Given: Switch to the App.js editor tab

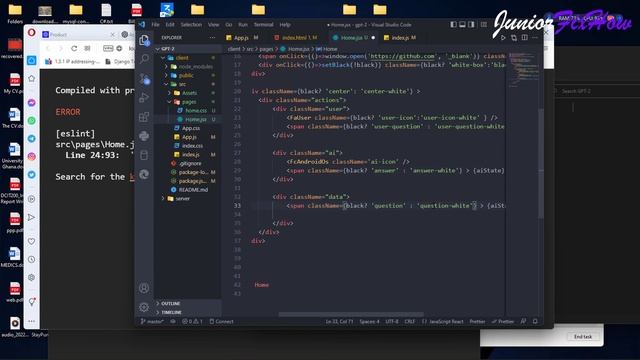Looking at the screenshot, I should click(242, 38).
